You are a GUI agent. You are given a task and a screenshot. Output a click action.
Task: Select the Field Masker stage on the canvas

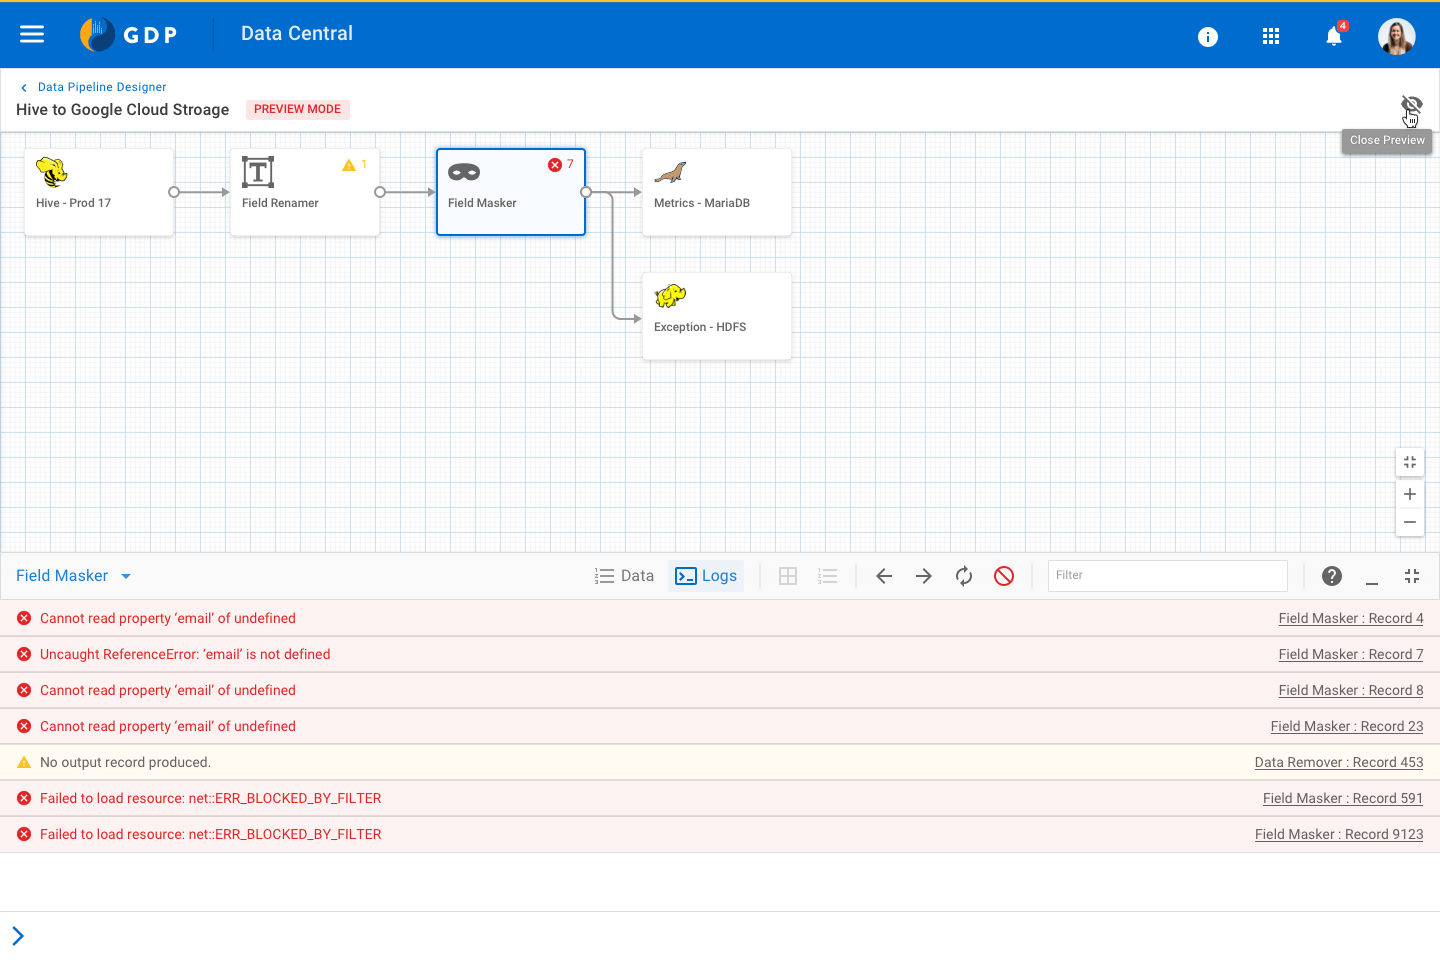510,191
